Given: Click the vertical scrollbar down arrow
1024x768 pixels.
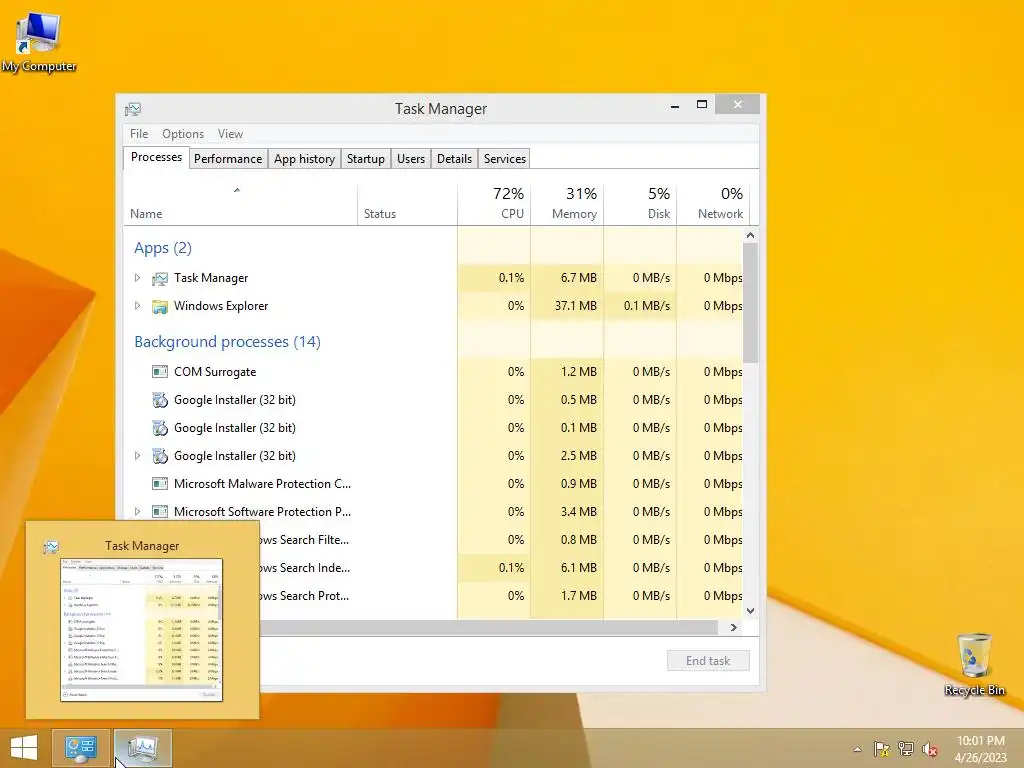Looking at the screenshot, I should pyautogui.click(x=750, y=611).
